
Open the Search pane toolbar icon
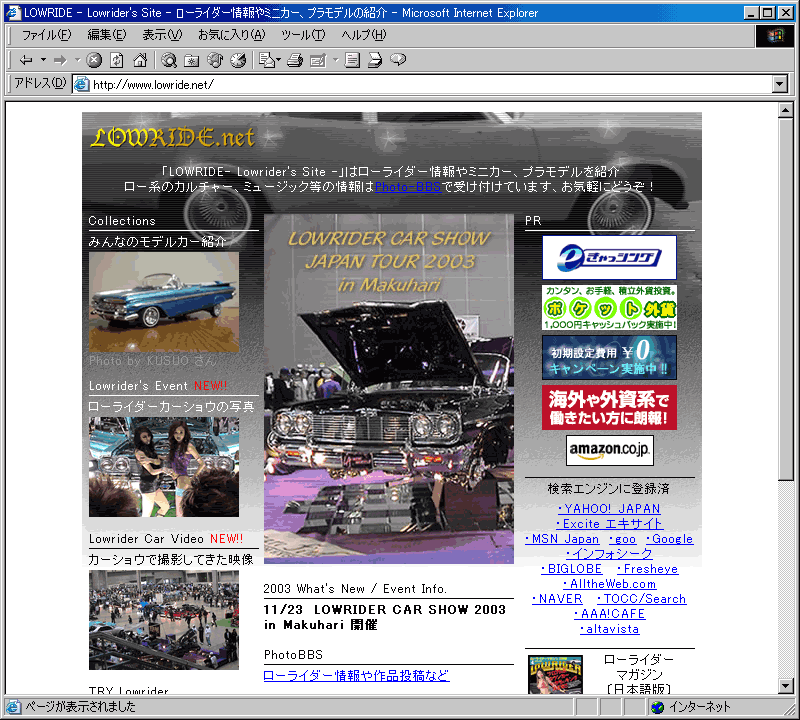(x=169, y=60)
